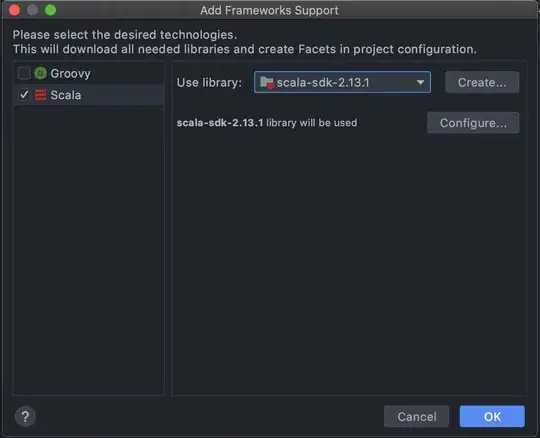The image size is (540, 438).
Task: Uncheck the Scala framework checkbox
Action: click(24, 95)
